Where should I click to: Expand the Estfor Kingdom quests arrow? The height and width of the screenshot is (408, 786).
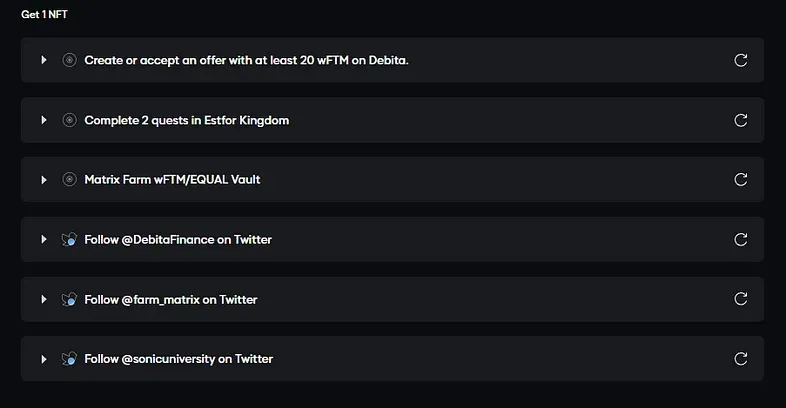pos(44,120)
